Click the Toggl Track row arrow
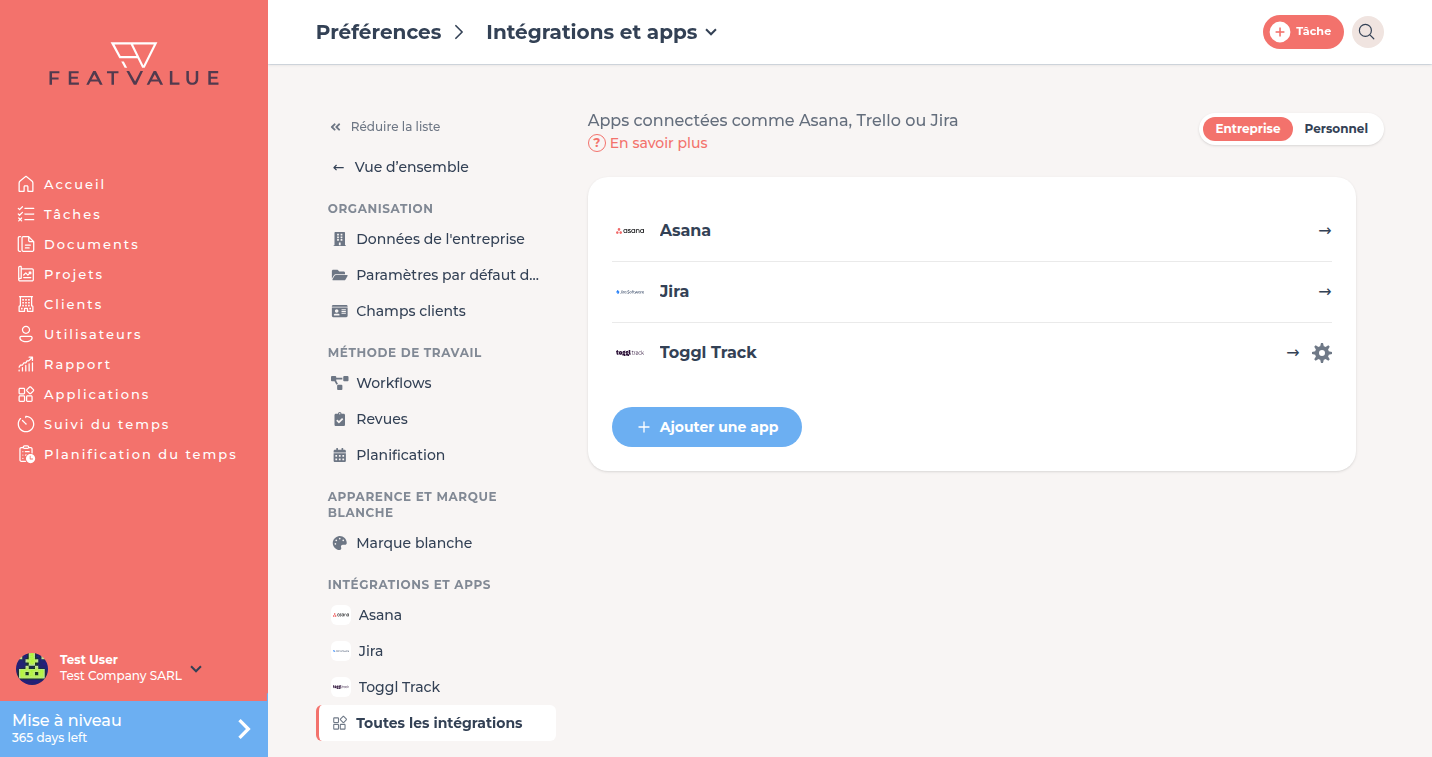The height and width of the screenshot is (757, 1432). point(1293,353)
